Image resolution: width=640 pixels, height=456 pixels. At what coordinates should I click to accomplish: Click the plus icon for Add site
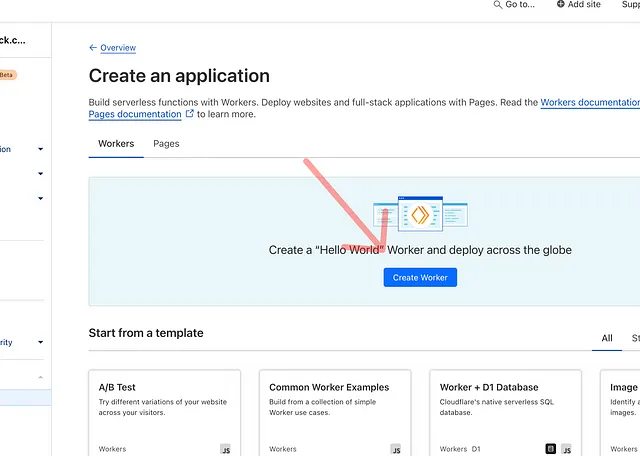click(561, 4)
